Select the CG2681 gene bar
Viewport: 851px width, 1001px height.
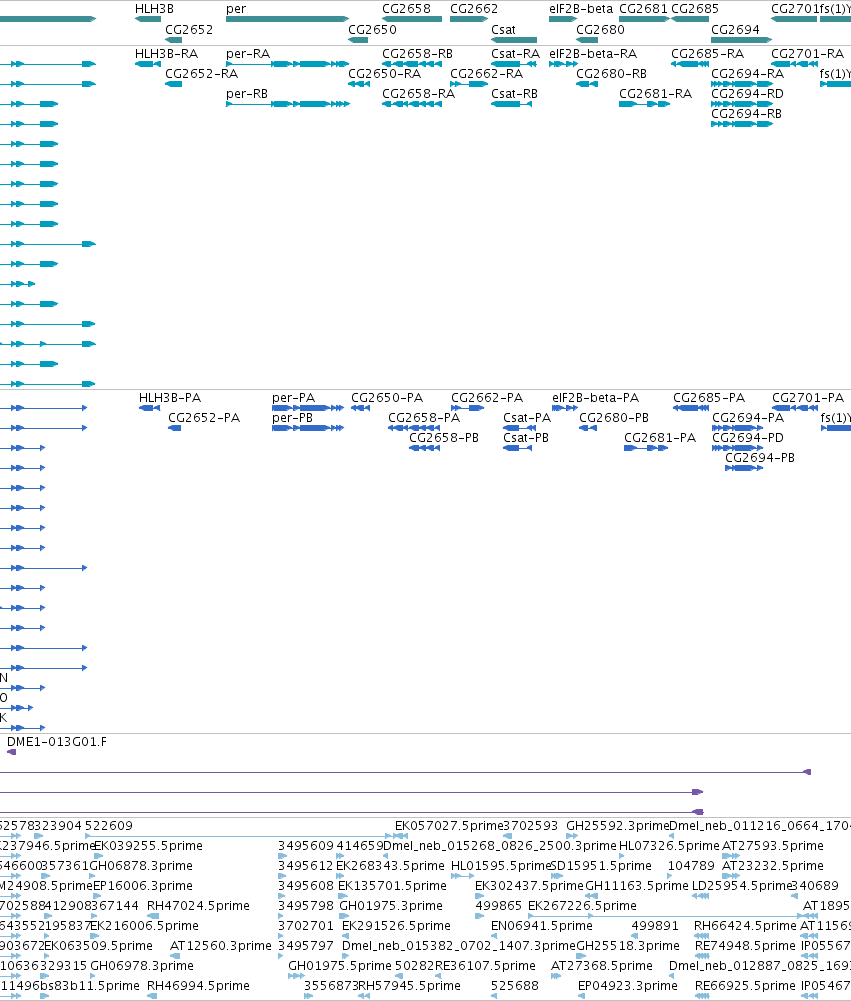point(644,19)
